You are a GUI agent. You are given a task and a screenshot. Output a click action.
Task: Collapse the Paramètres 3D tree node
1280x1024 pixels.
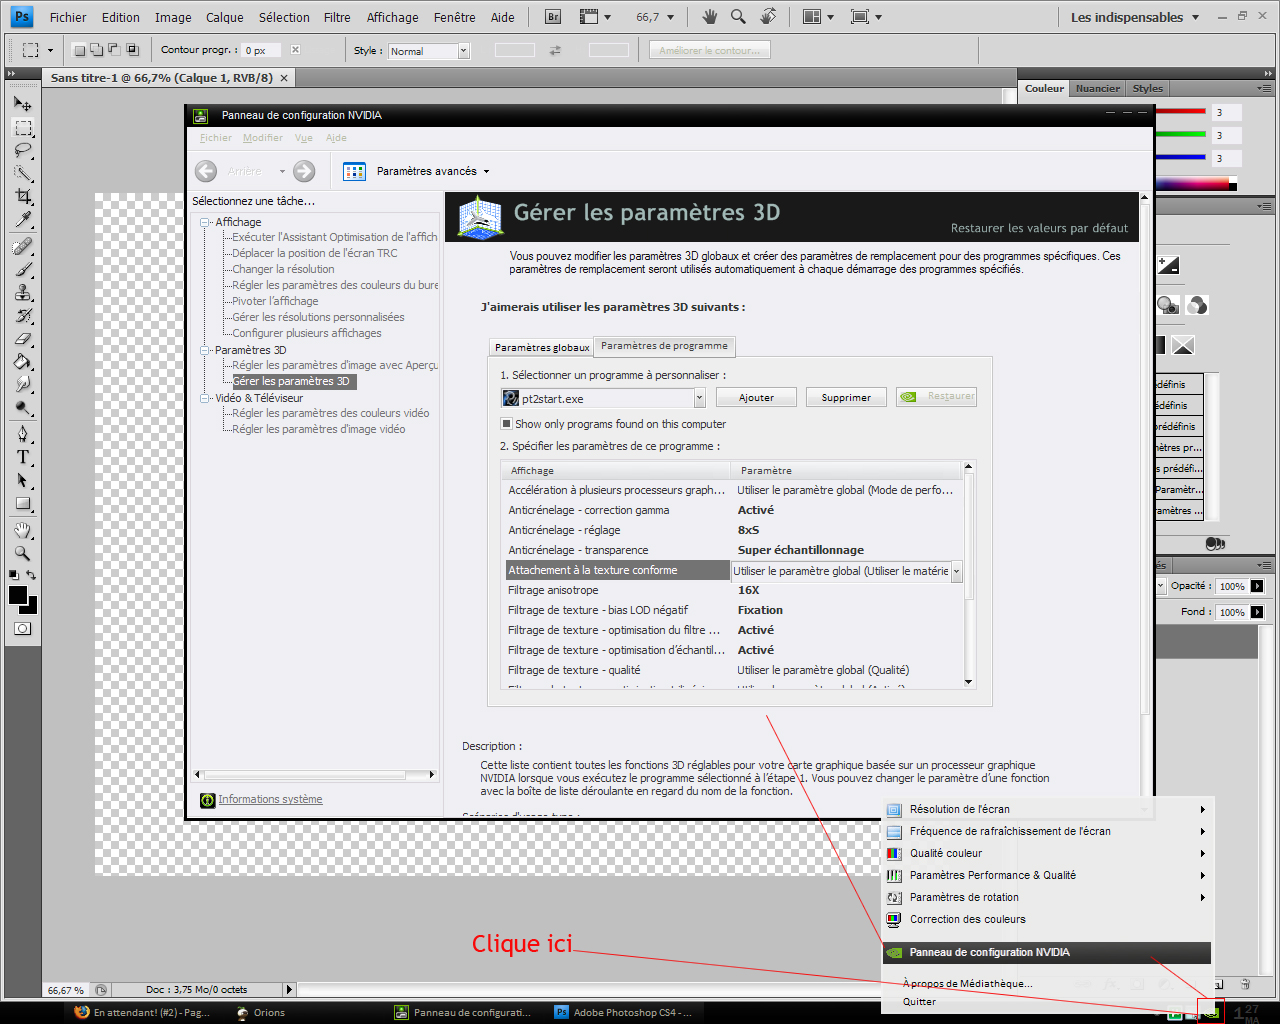point(205,350)
